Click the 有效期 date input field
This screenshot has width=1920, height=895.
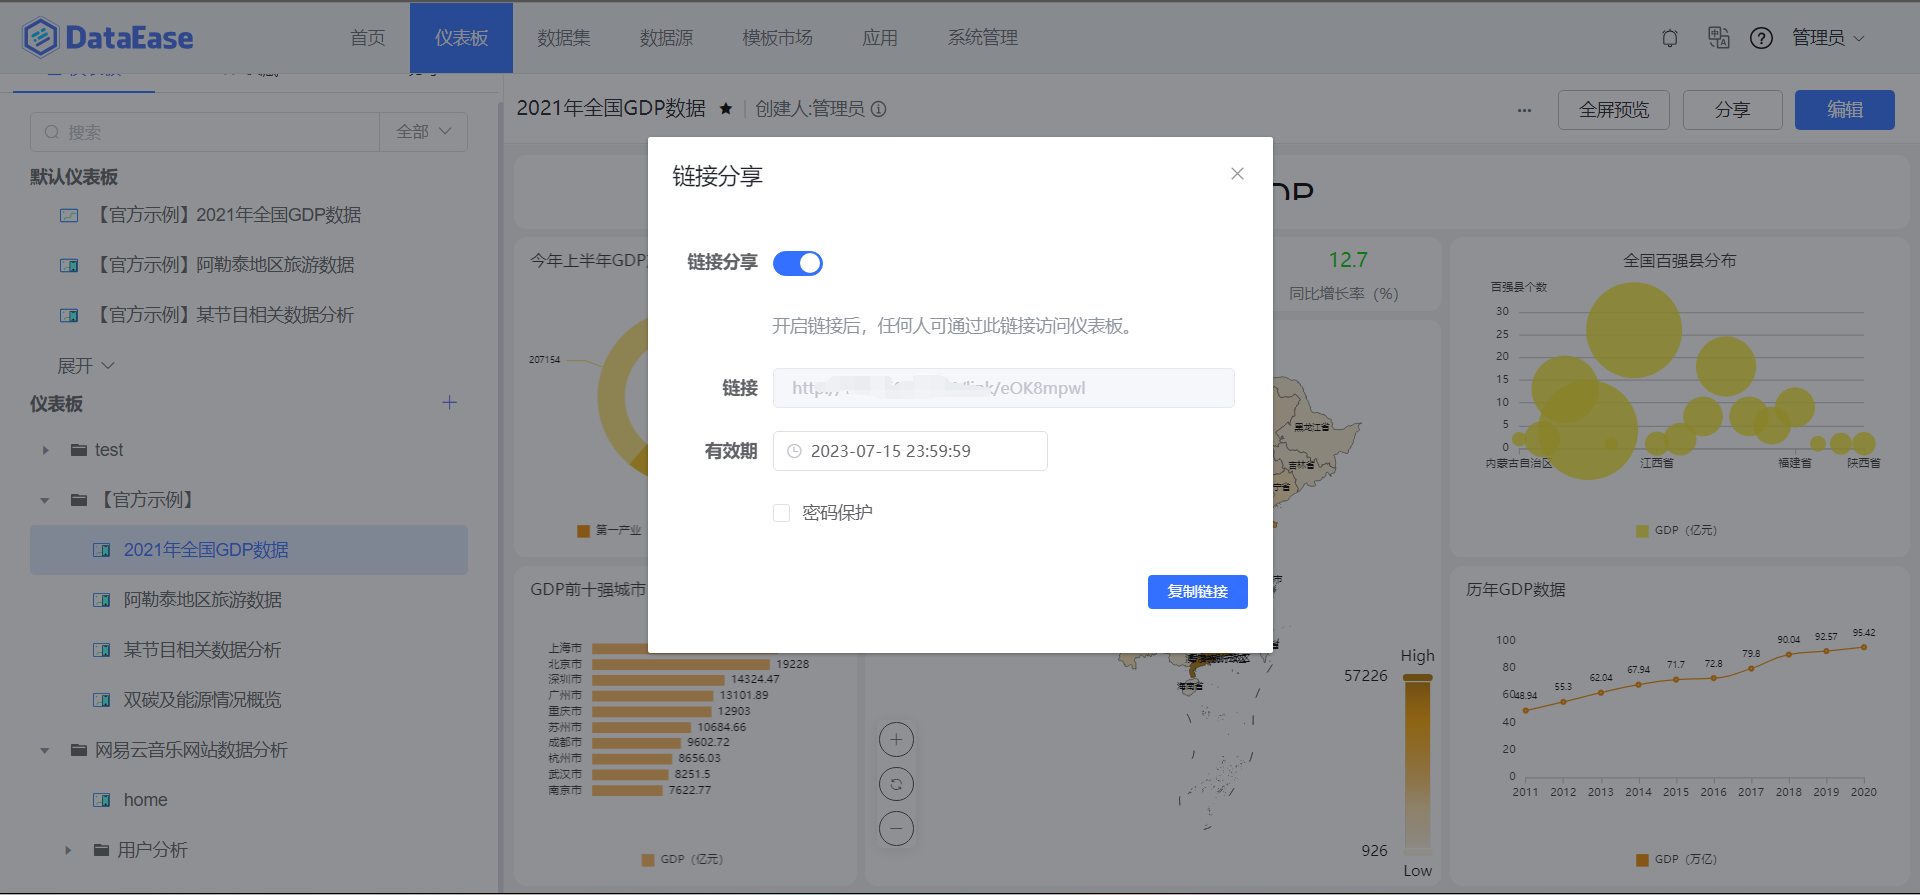pyautogui.click(x=910, y=451)
